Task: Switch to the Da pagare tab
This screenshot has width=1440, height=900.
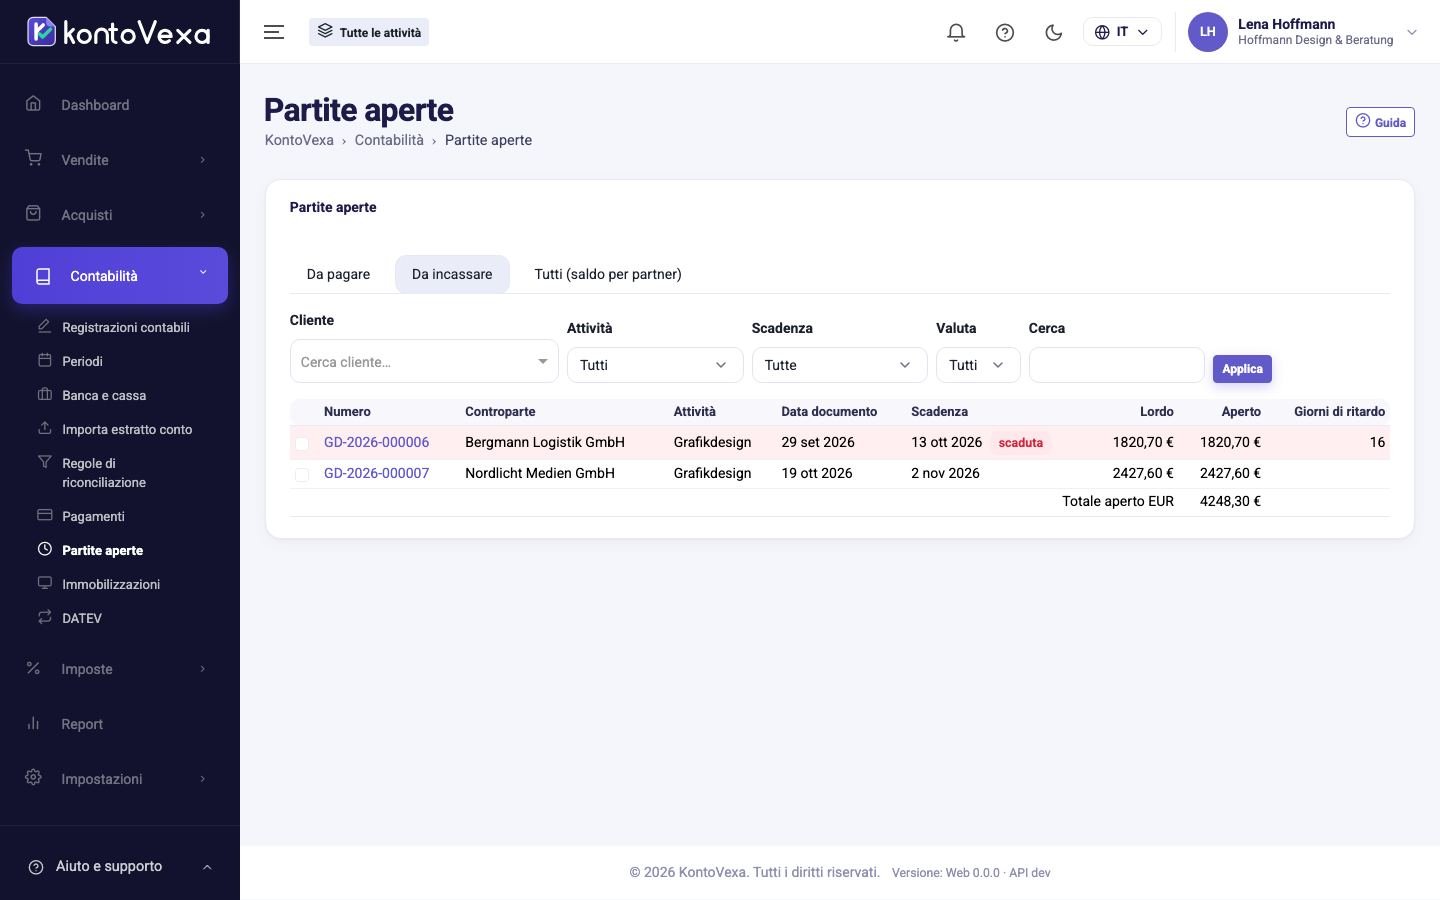Action: tap(338, 274)
